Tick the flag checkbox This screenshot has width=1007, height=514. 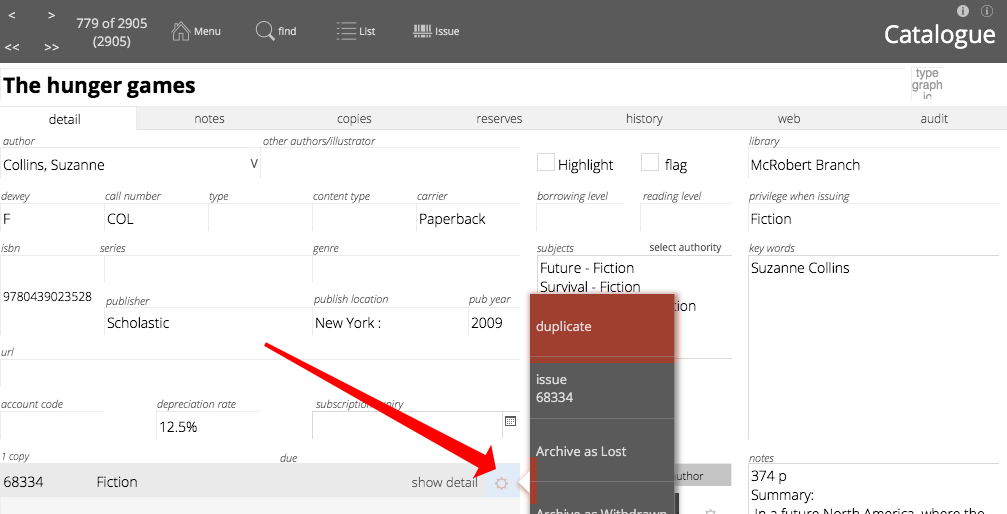[x=650, y=163]
